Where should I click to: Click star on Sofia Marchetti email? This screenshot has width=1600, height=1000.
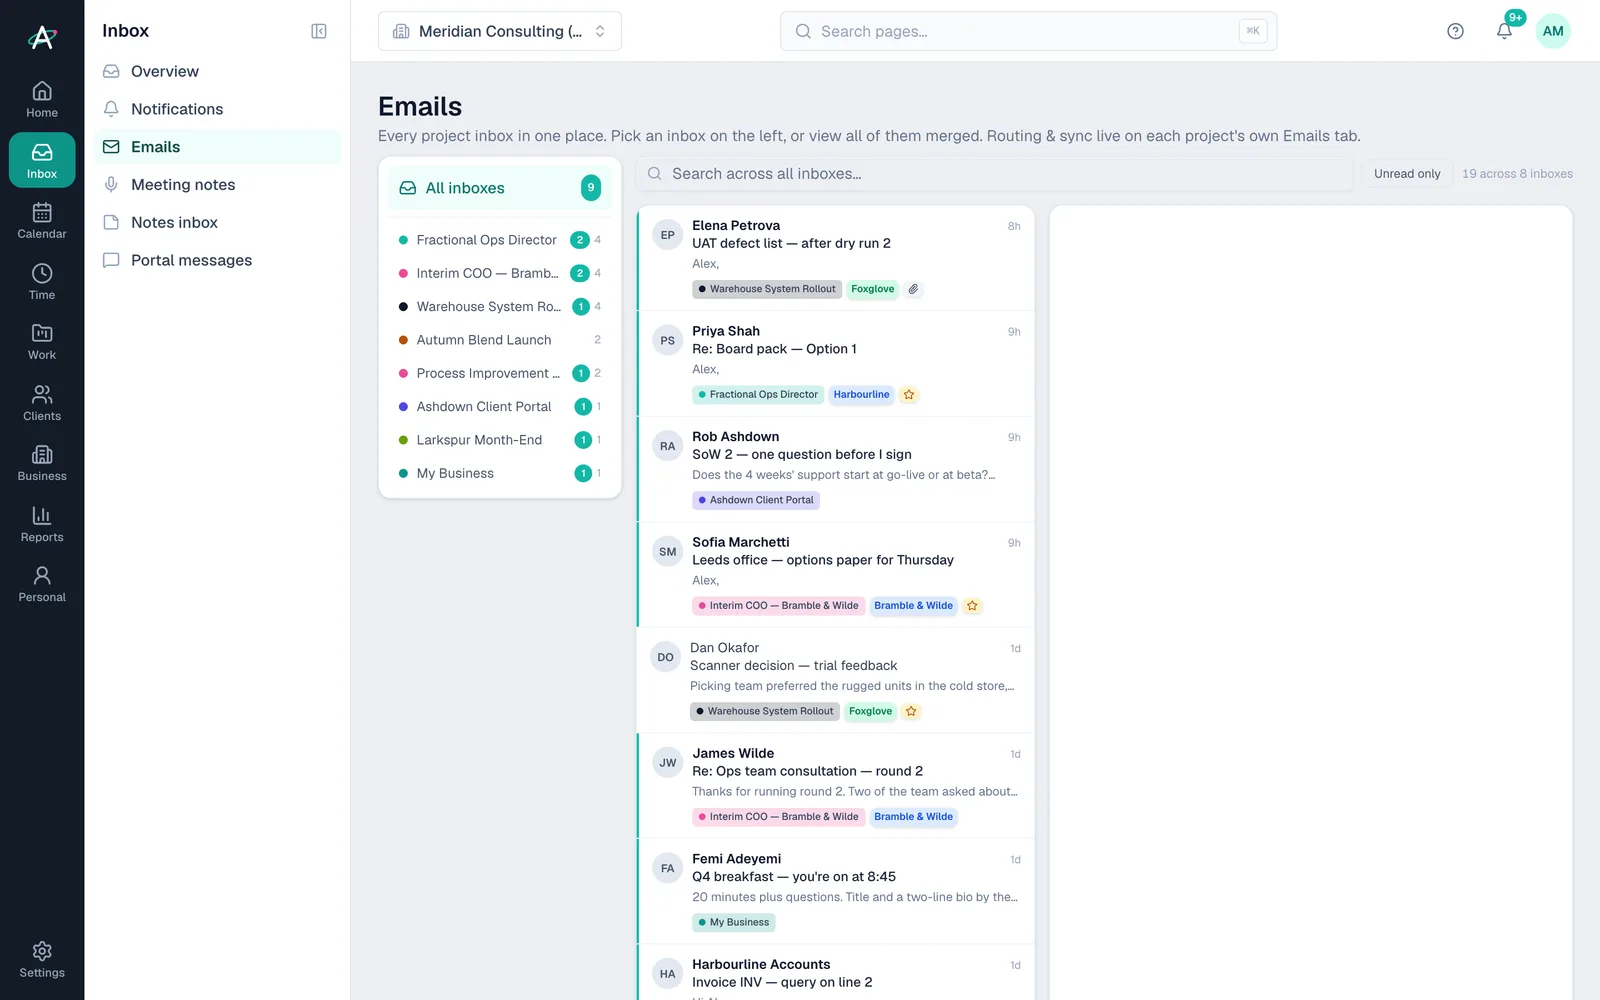coord(972,606)
